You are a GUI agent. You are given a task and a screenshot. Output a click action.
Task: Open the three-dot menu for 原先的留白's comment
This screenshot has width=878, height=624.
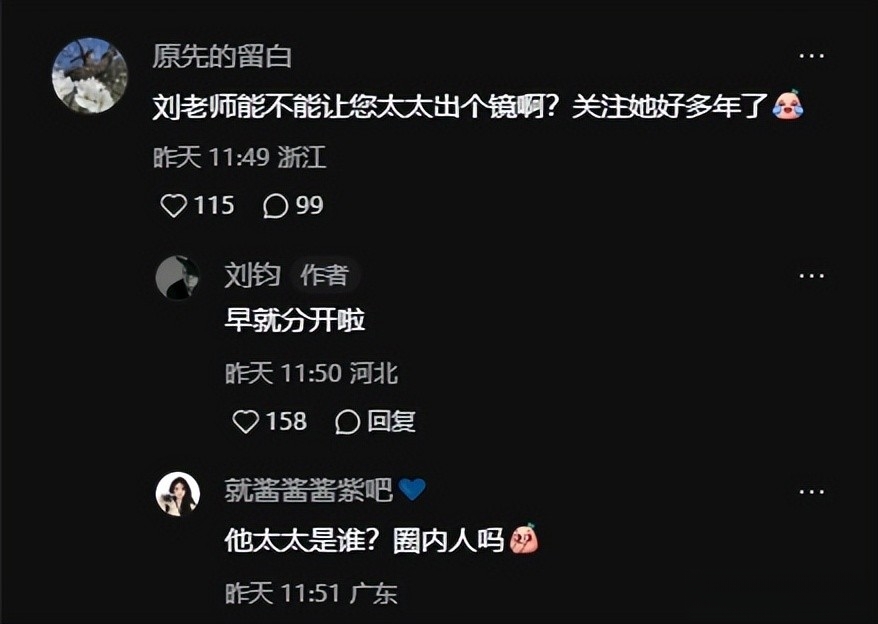(x=811, y=56)
